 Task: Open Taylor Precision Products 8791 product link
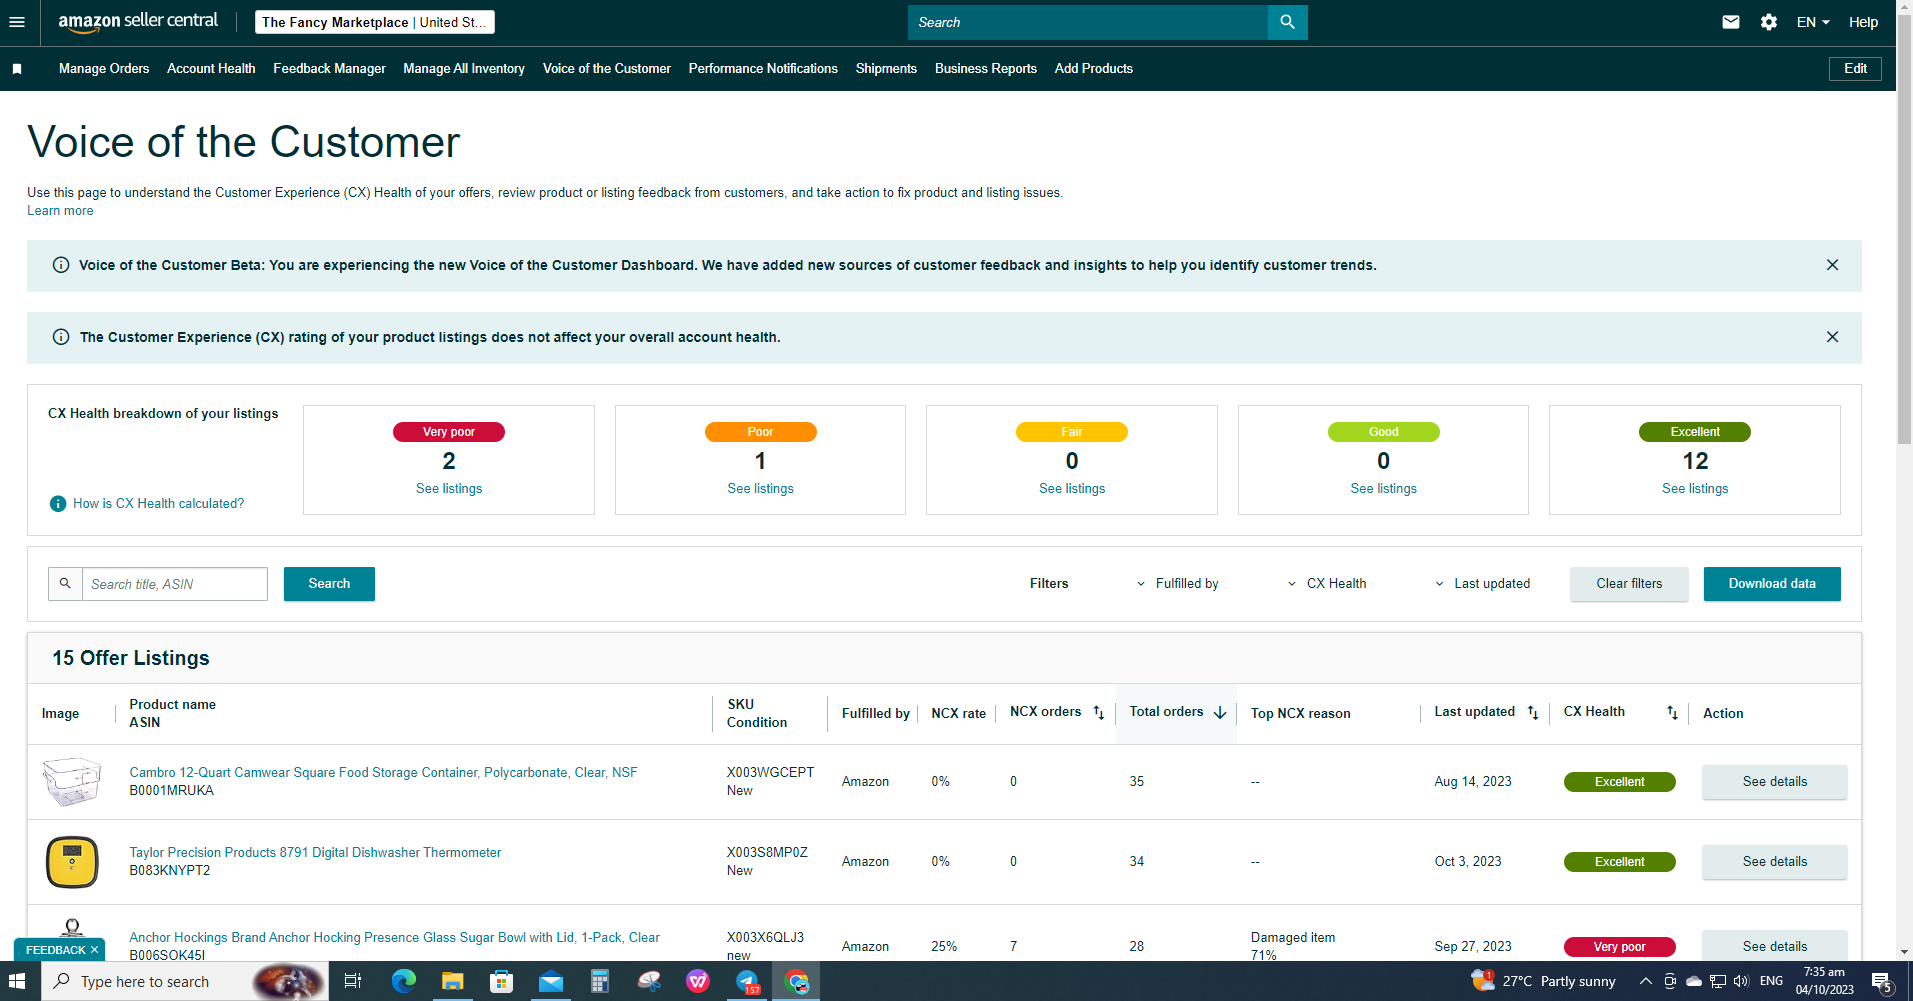pos(315,853)
